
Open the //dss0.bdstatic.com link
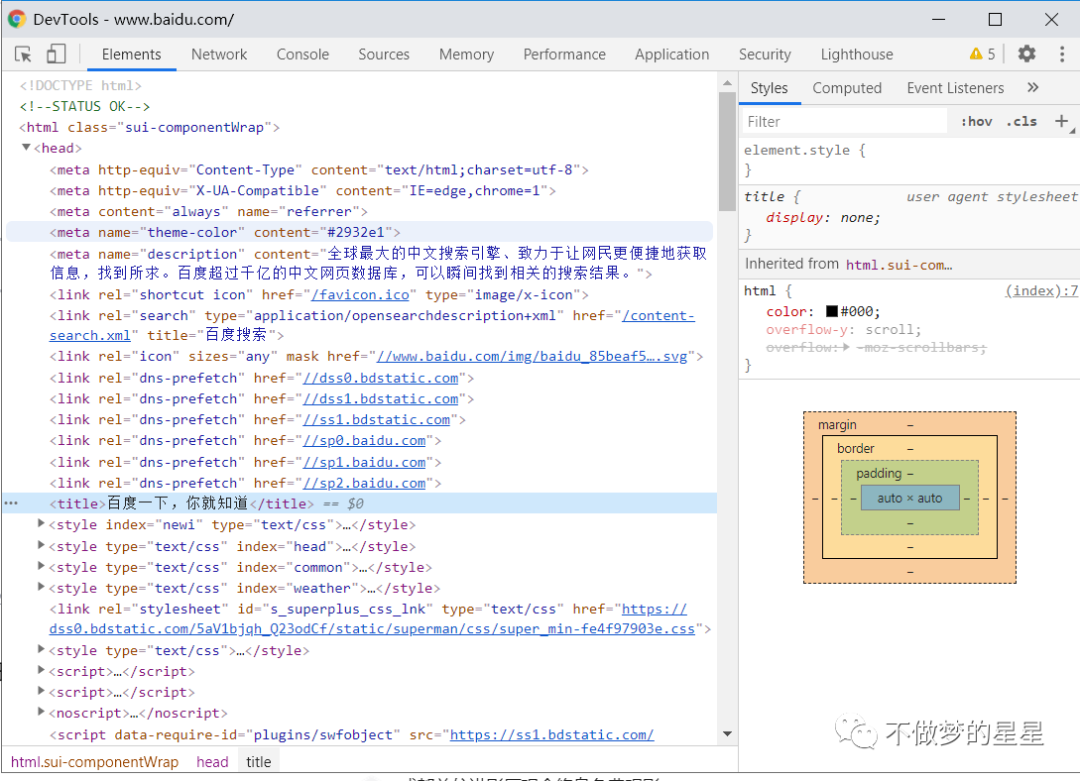coord(381,378)
